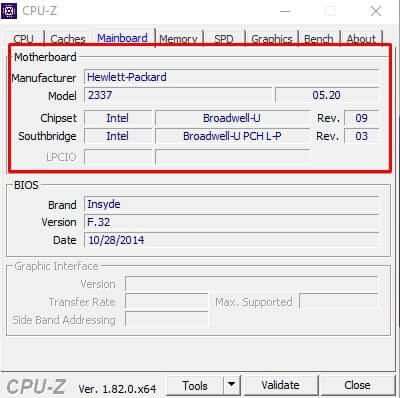
Task: Minimize the CPU-Z window
Action: (x=285, y=11)
